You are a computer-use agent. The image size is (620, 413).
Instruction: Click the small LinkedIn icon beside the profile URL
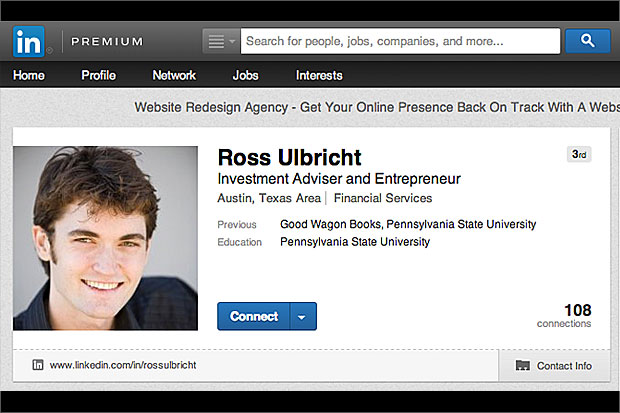38,366
